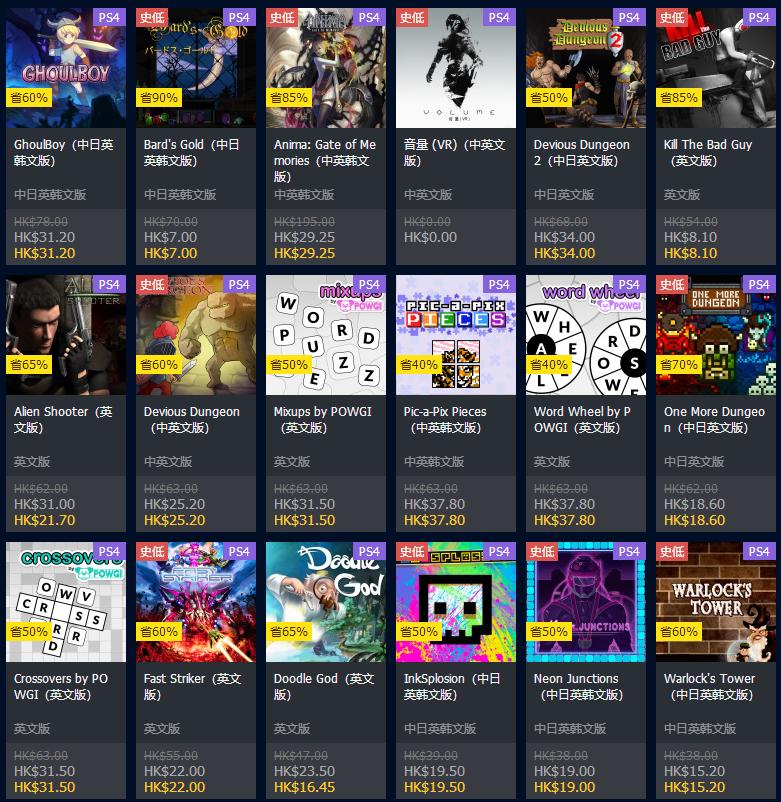The height and width of the screenshot is (802, 781).
Task: Select the Pic-a-Pix Pieces cover image
Action: tap(456, 335)
